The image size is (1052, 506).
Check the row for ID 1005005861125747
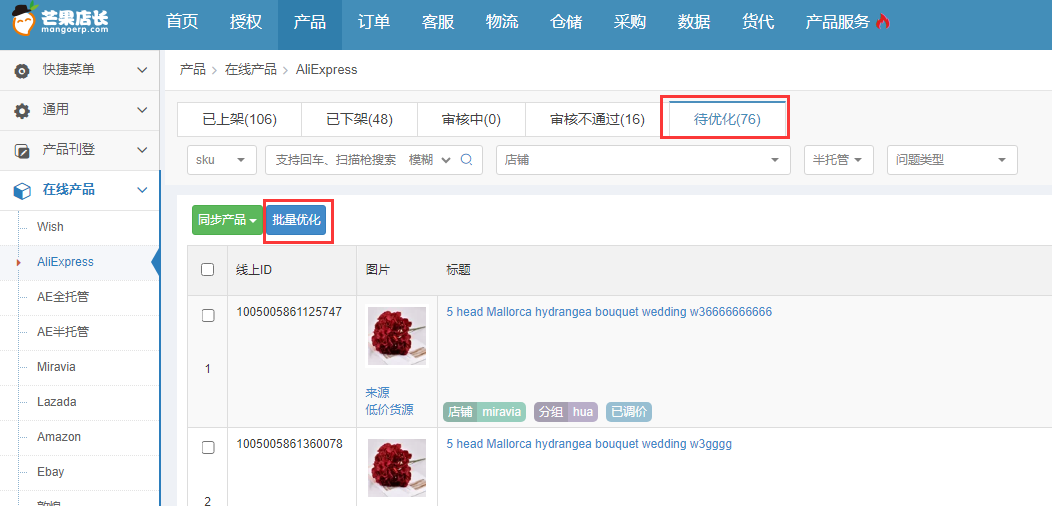[x=208, y=315]
